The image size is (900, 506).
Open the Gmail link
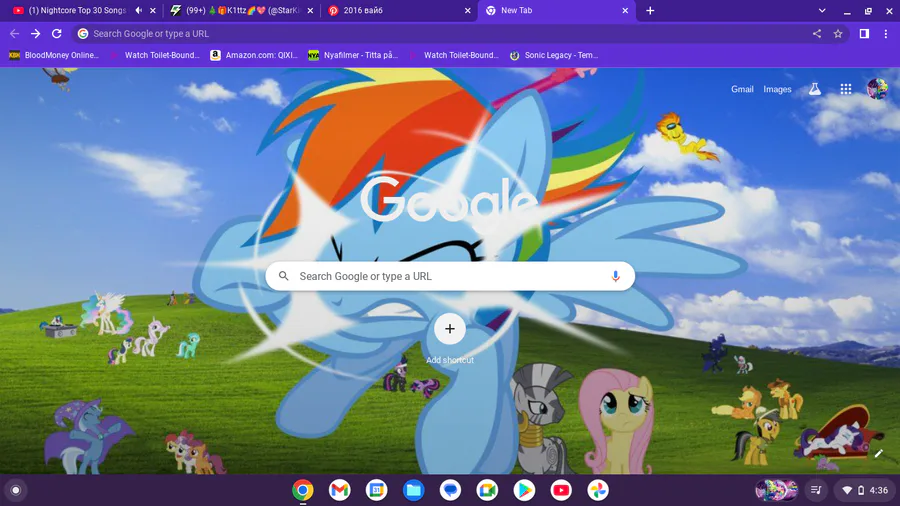(742, 89)
